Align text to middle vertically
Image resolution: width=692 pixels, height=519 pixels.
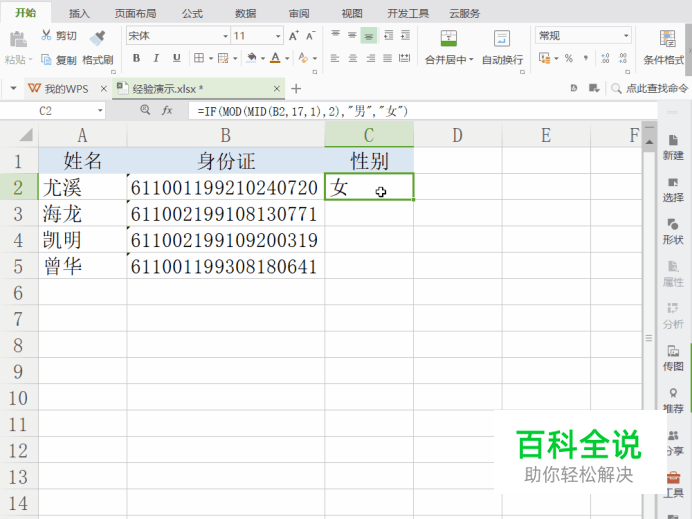pyautogui.click(x=352, y=35)
